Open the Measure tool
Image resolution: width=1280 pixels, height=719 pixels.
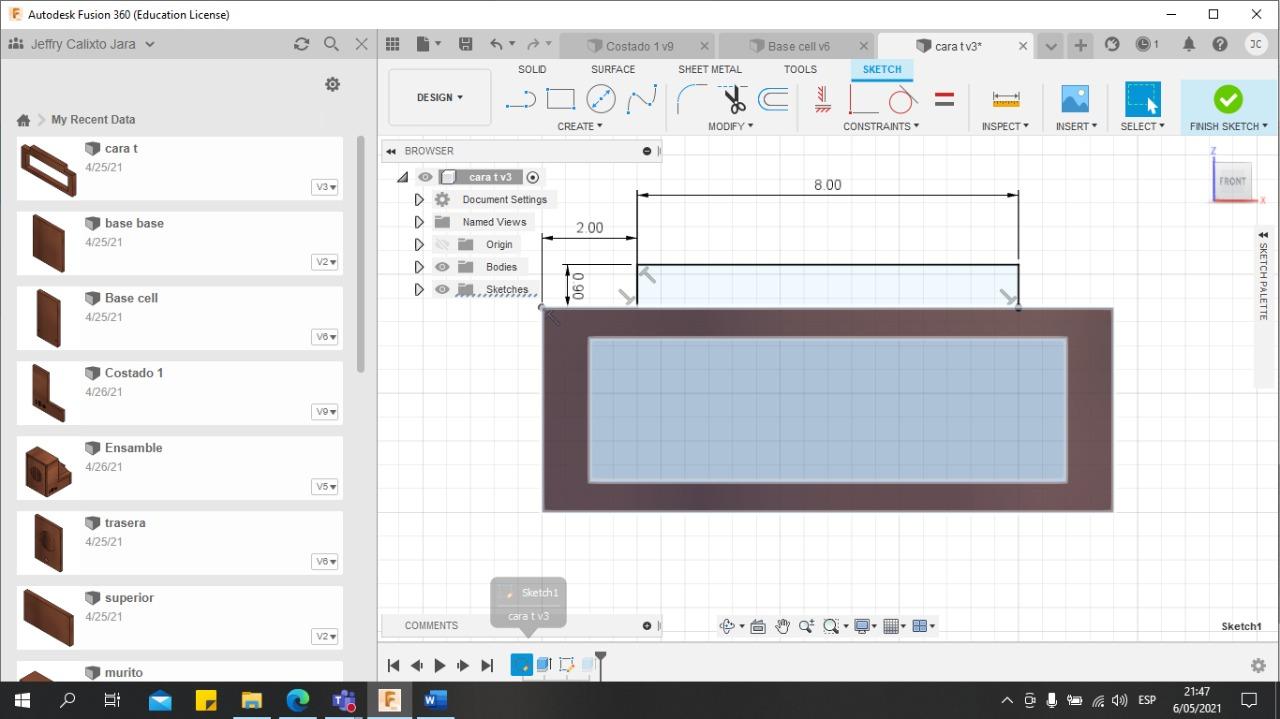point(1006,99)
